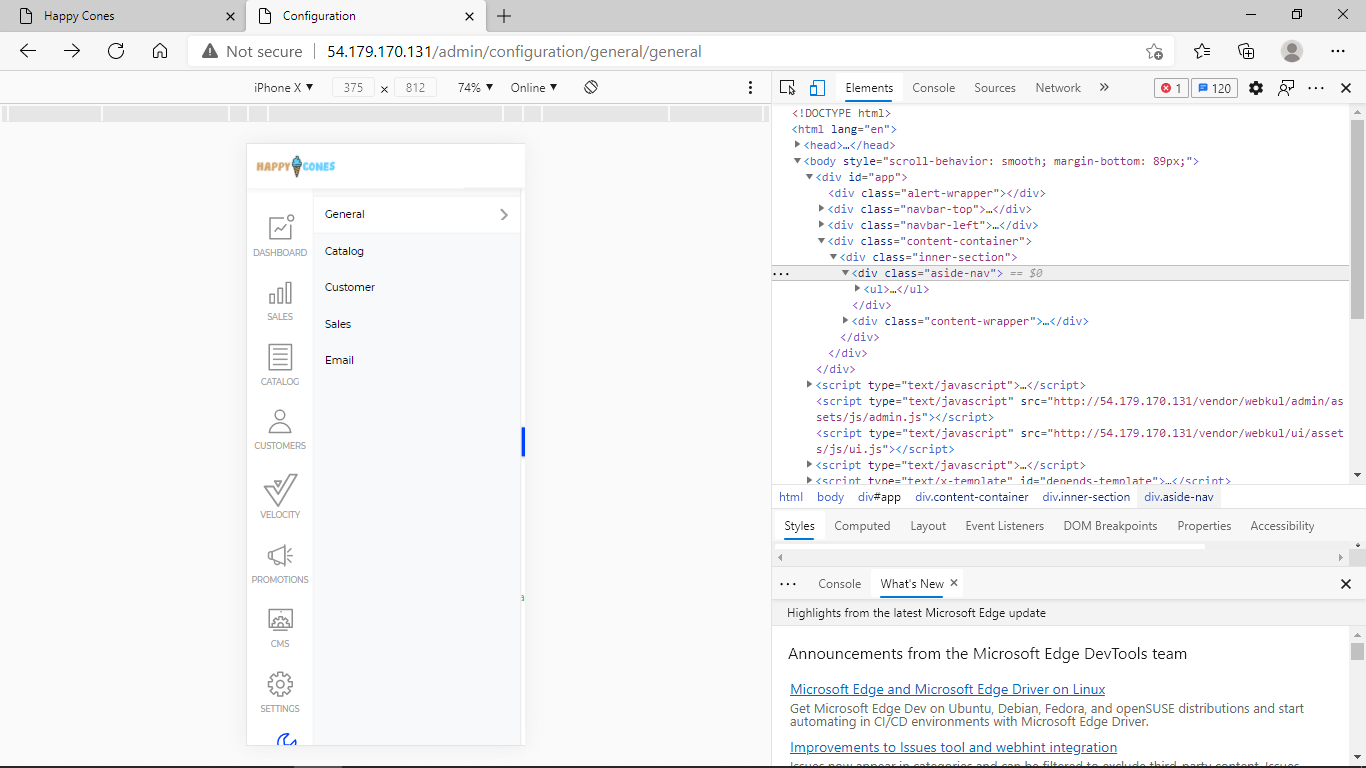Open the iPhone X device dropdown
Image resolution: width=1366 pixels, height=768 pixels.
[284, 88]
